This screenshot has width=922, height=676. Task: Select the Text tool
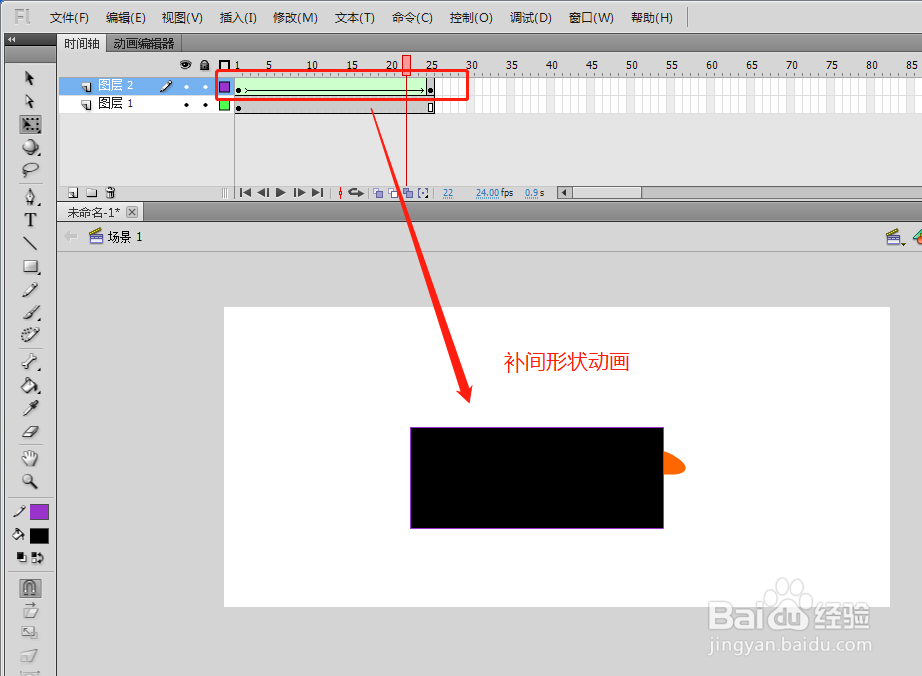click(30, 220)
